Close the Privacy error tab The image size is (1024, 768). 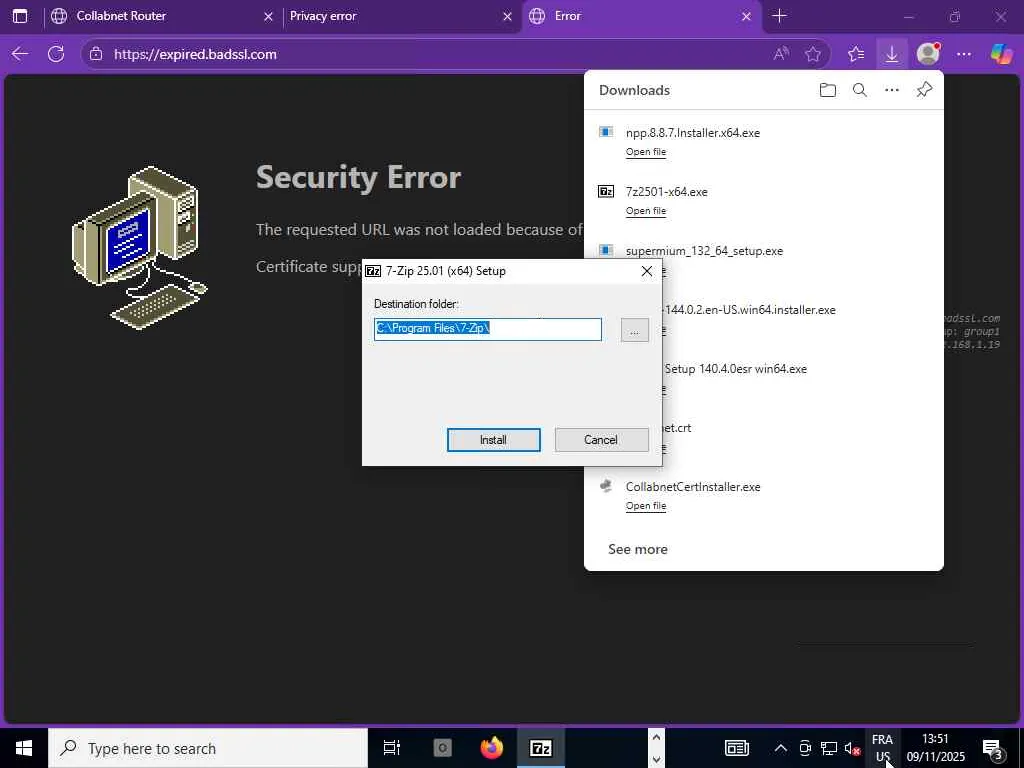click(507, 17)
